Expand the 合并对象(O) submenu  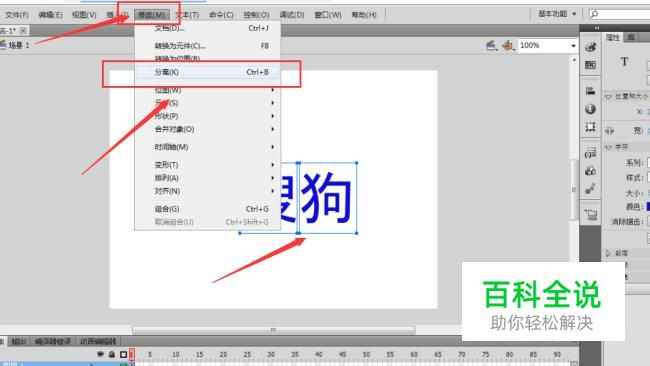pyautogui.click(x=208, y=129)
